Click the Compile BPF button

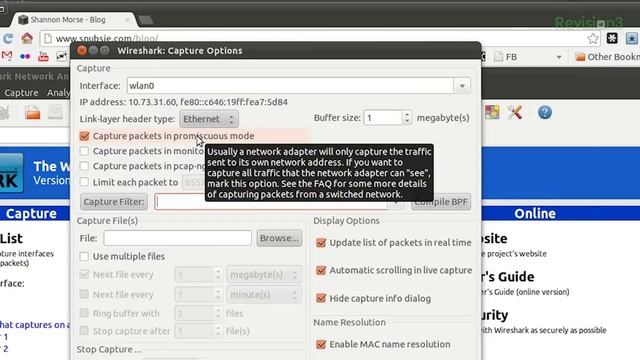(x=441, y=202)
